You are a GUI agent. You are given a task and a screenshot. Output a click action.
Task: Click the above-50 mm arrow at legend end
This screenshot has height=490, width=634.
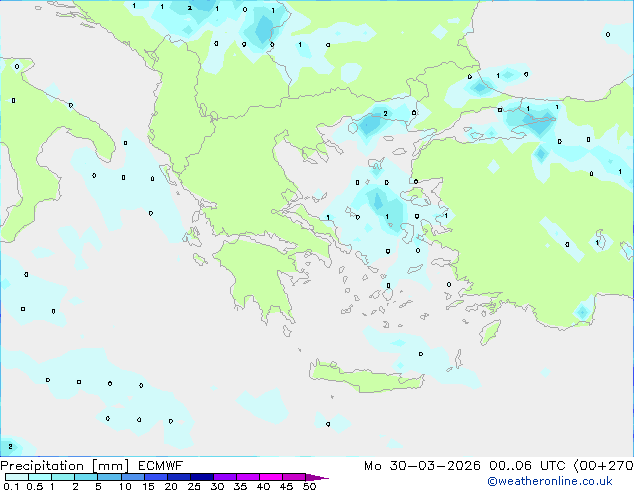coord(317,477)
